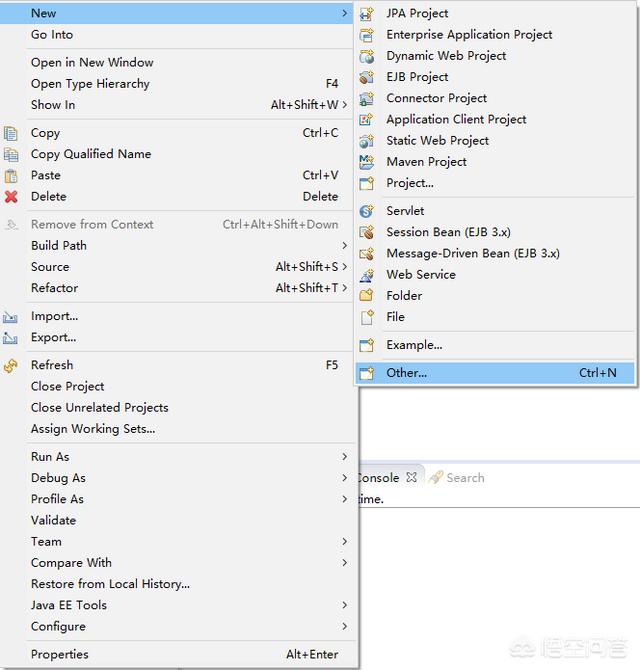Expand the Refactor submenu arrow
Viewport: 640px width, 670px height.
coord(344,288)
